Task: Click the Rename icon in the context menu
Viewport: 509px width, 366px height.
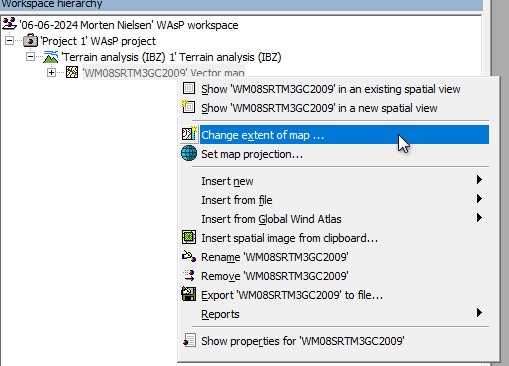Action: 189,256
